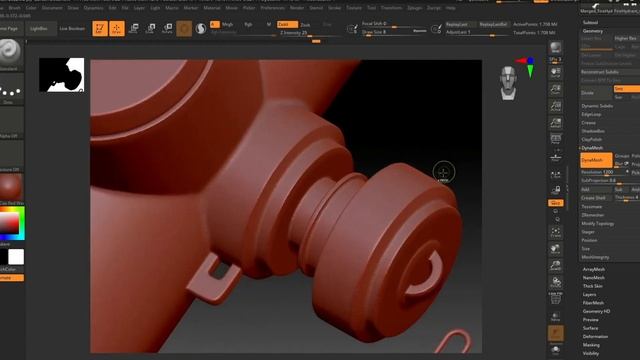The width and height of the screenshot is (640, 360).
Task: Open the Render menu
Action: pos(297,8)
